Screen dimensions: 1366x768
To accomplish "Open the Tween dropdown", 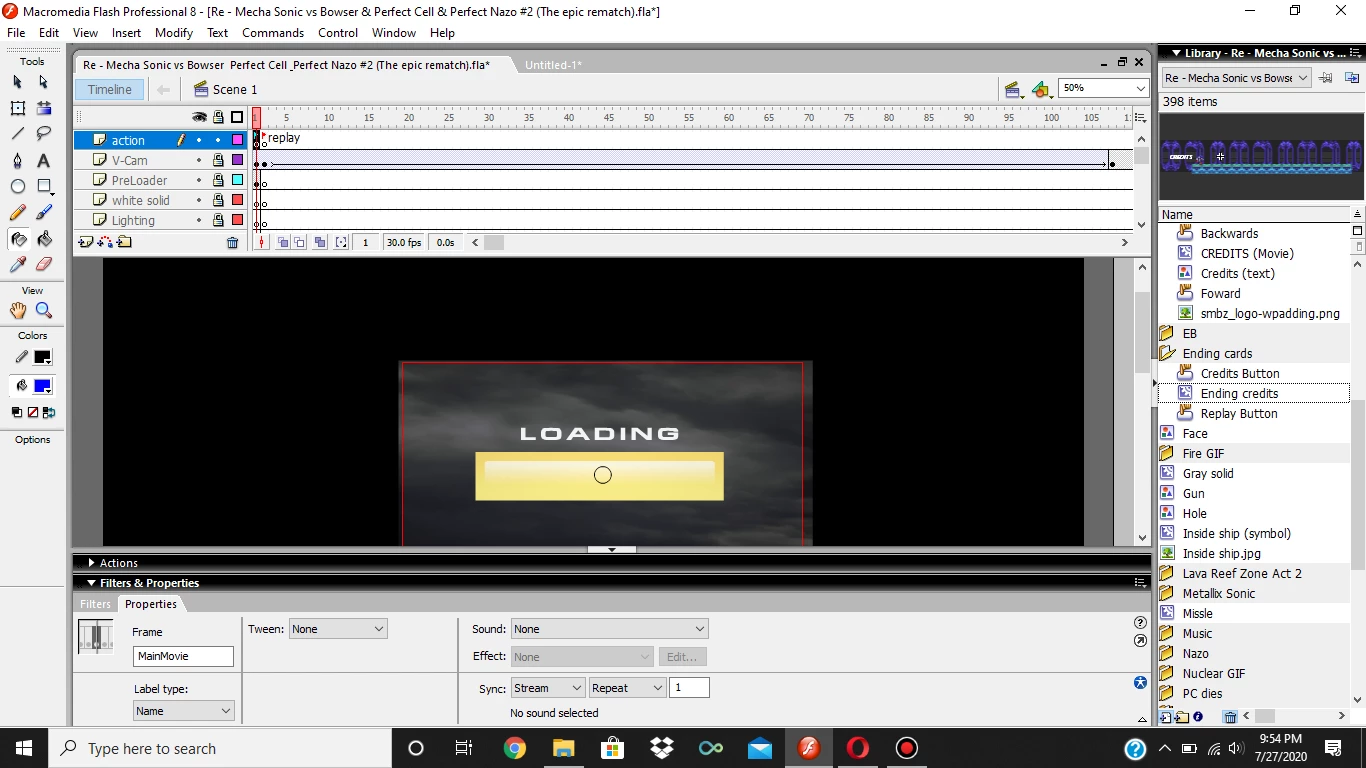I will tap(338, 629).
